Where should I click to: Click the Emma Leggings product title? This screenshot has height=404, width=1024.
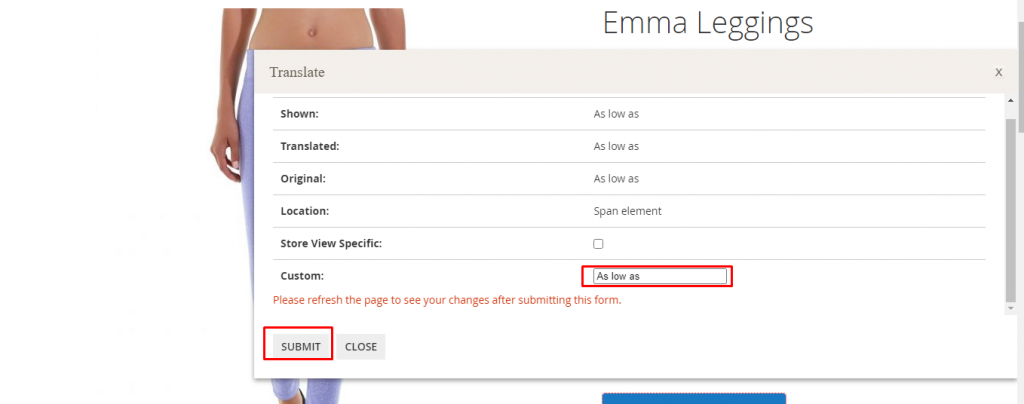pos(707,23)
